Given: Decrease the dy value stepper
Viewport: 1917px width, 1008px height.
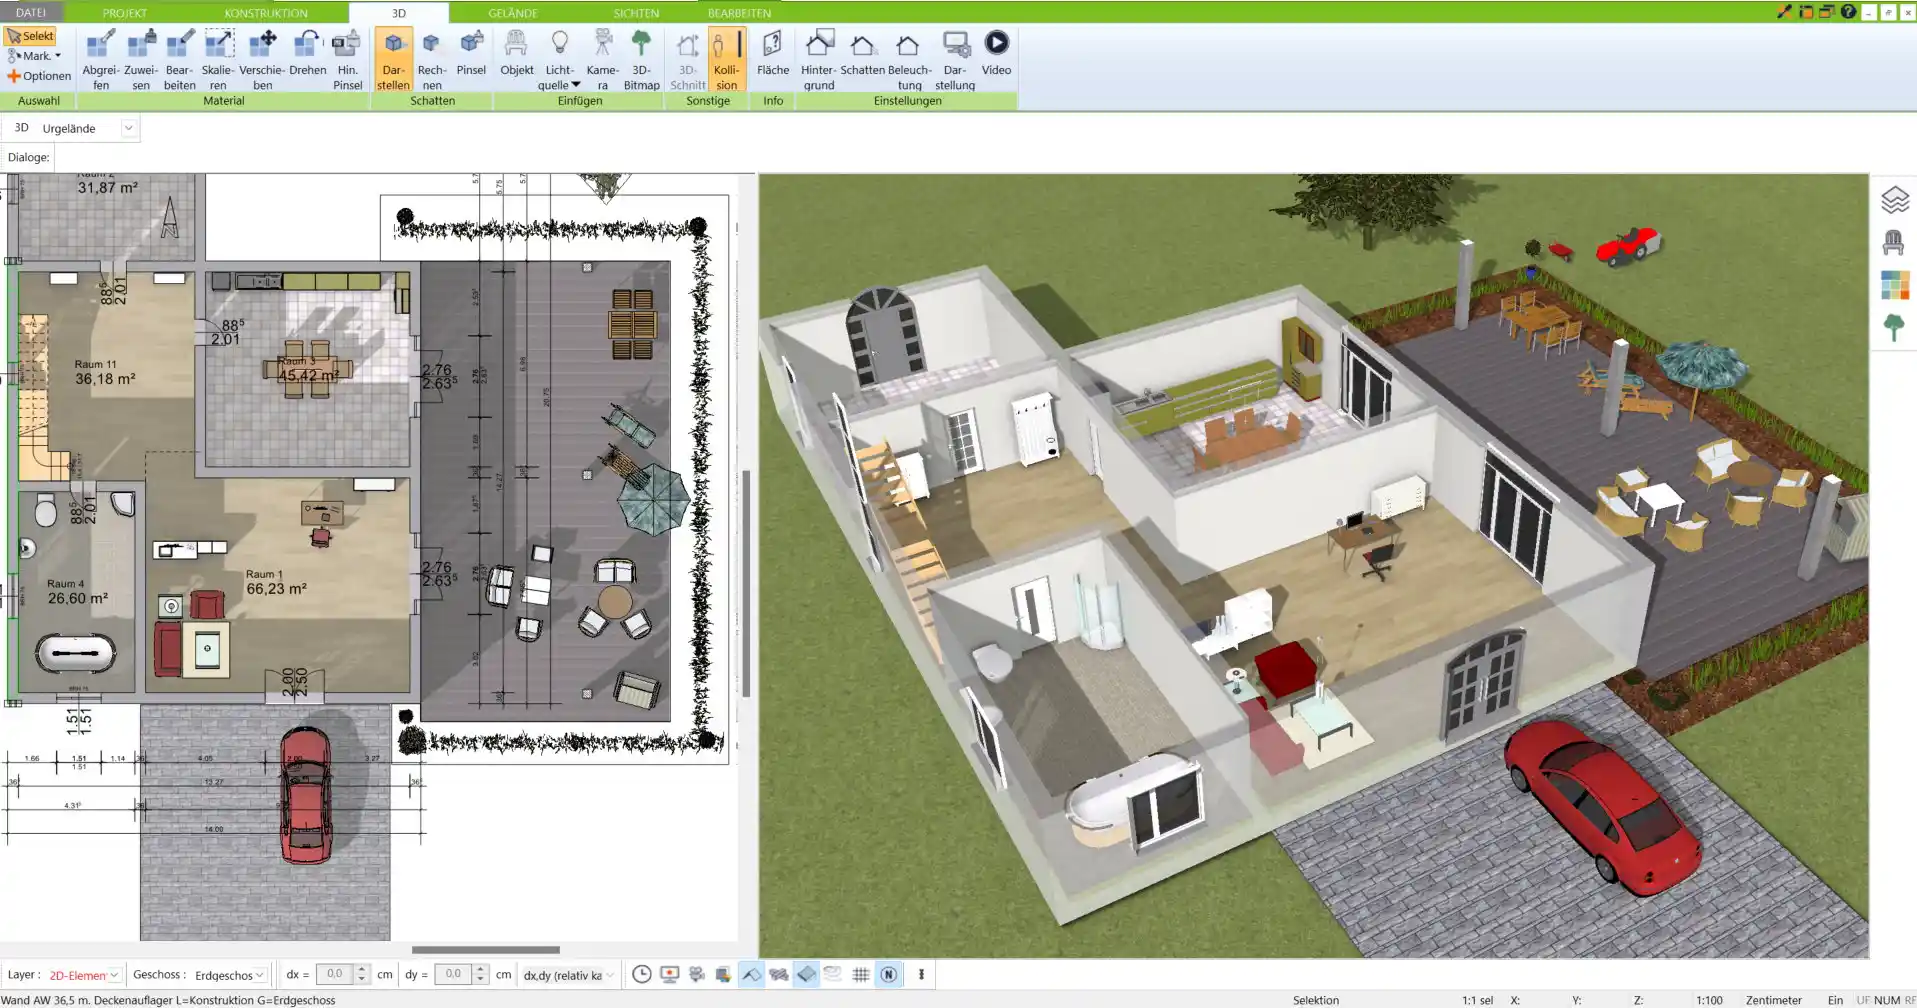Looking at the screenshot, I should (x=481, y=980).
